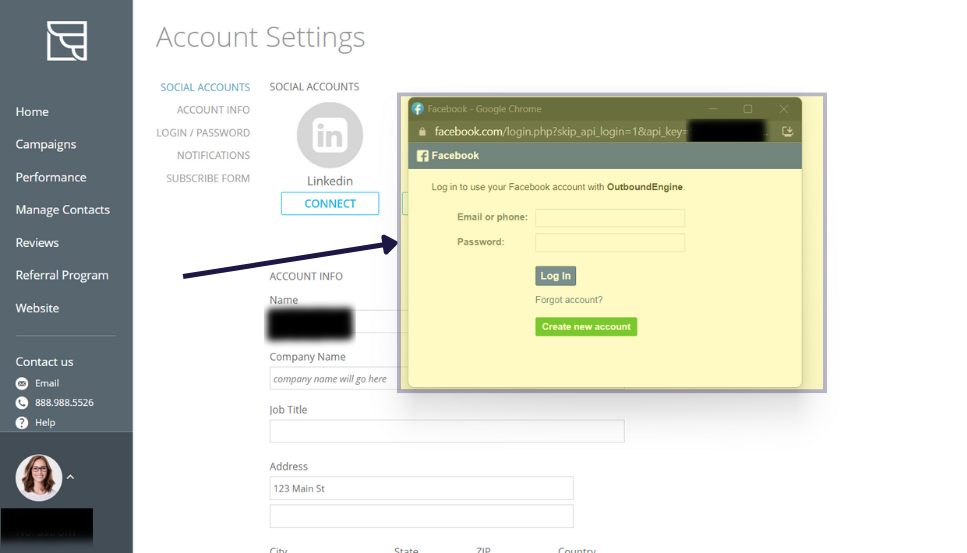Click the Facebook logo in the popup header
This screenshot has height=553, width=967.
(x=422, y=156)
